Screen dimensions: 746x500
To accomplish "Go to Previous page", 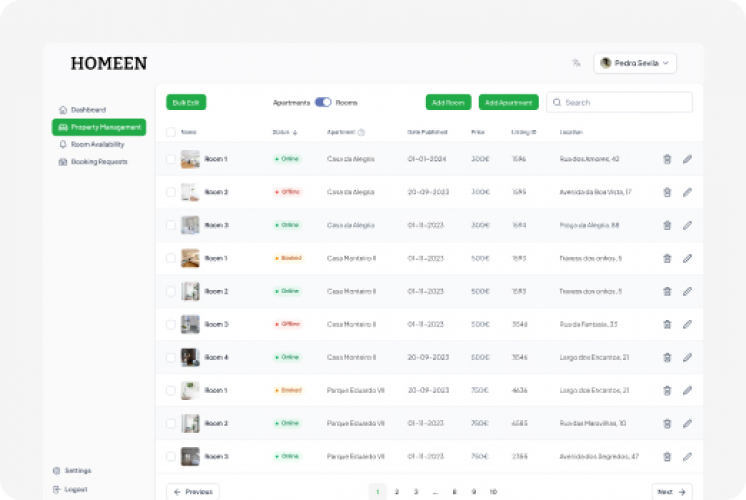I will [x=193, y=491].
